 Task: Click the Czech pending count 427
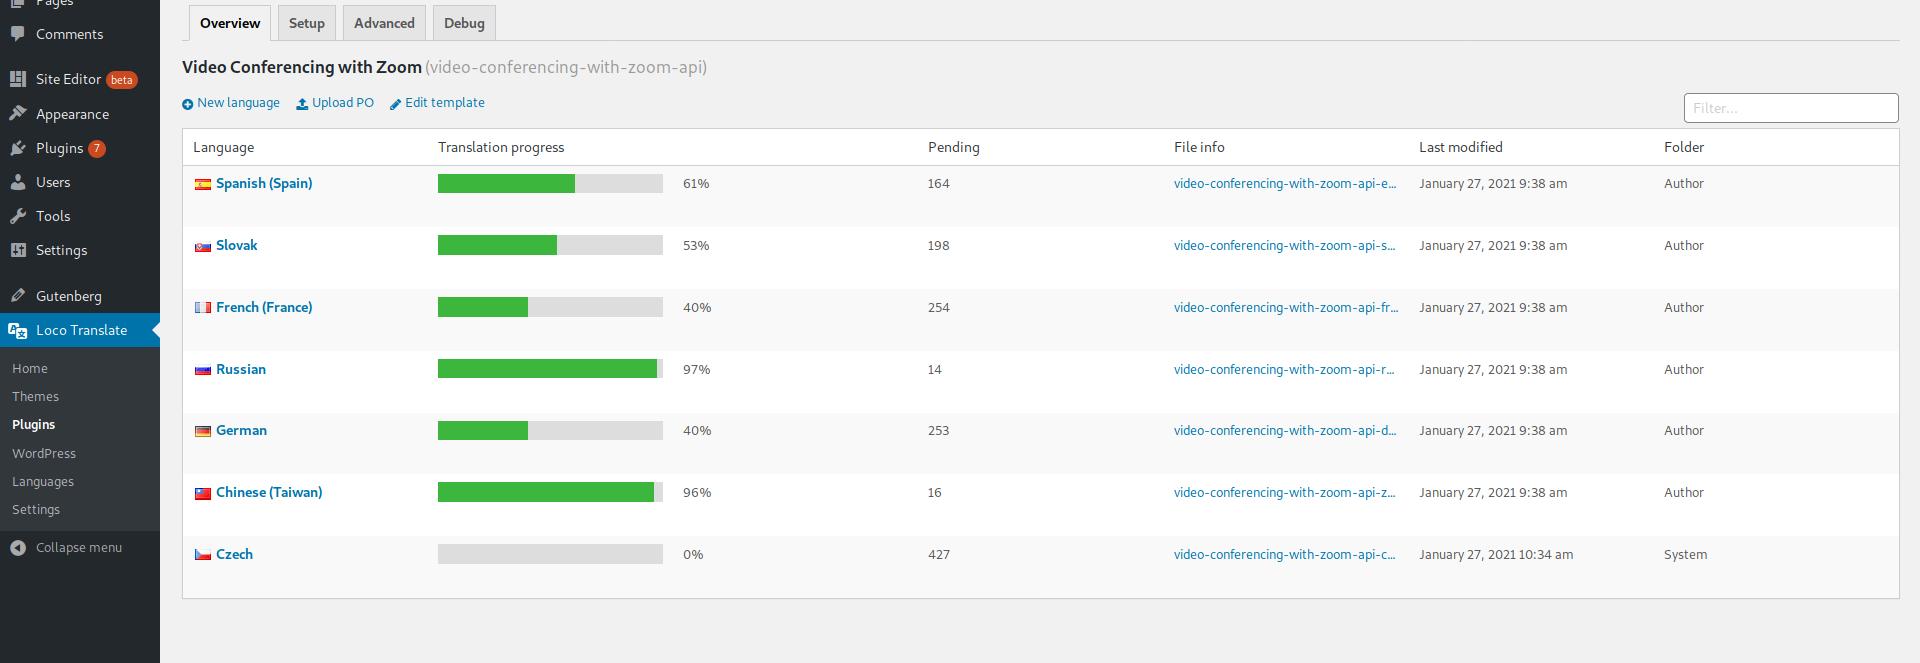click(939, 555)
